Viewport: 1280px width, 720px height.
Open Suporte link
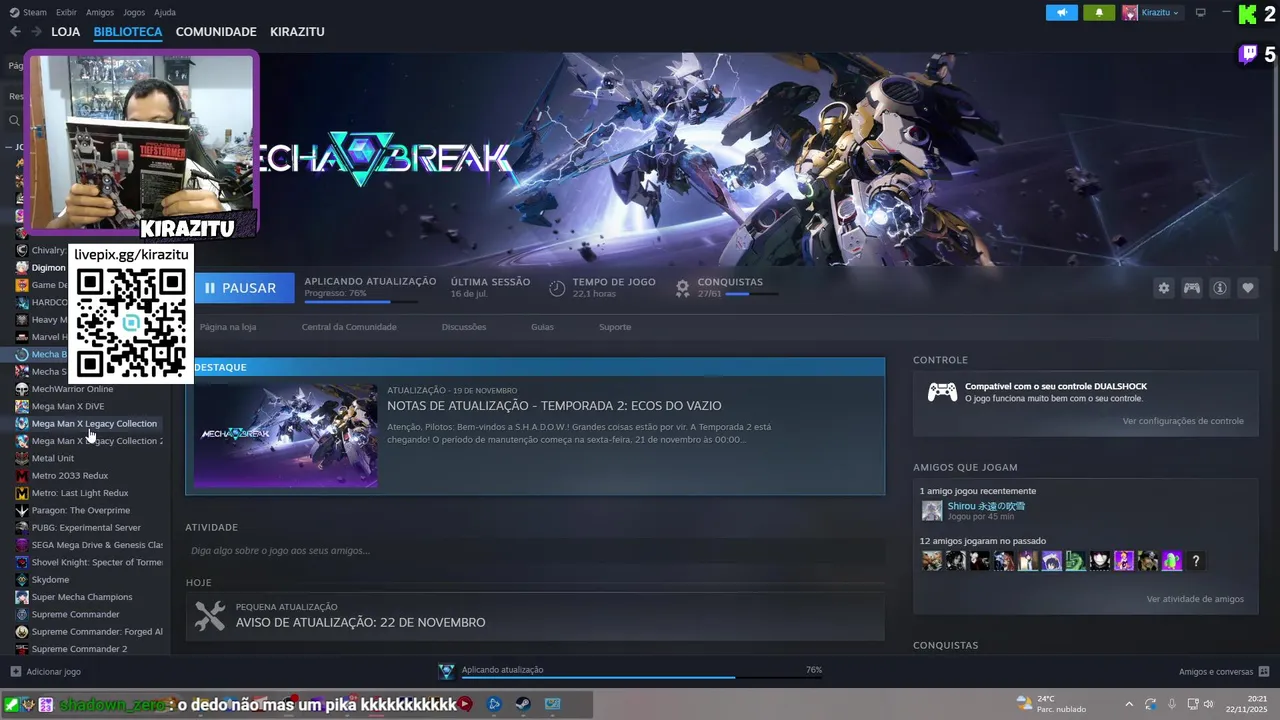click(x=615, y=327)
